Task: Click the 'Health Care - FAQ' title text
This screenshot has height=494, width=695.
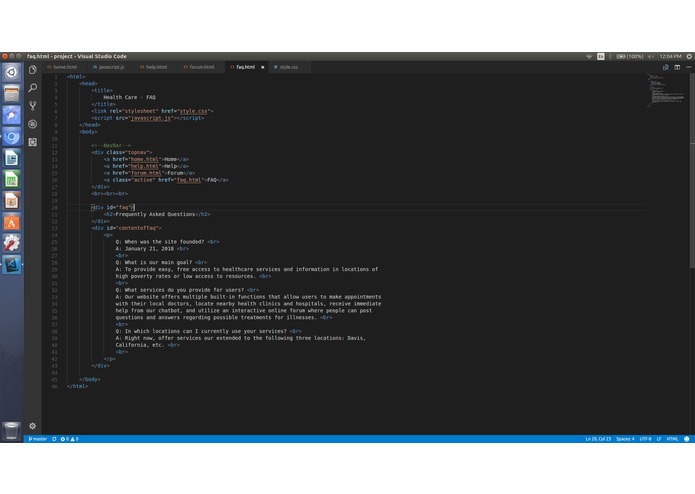Action: (129, 97)
